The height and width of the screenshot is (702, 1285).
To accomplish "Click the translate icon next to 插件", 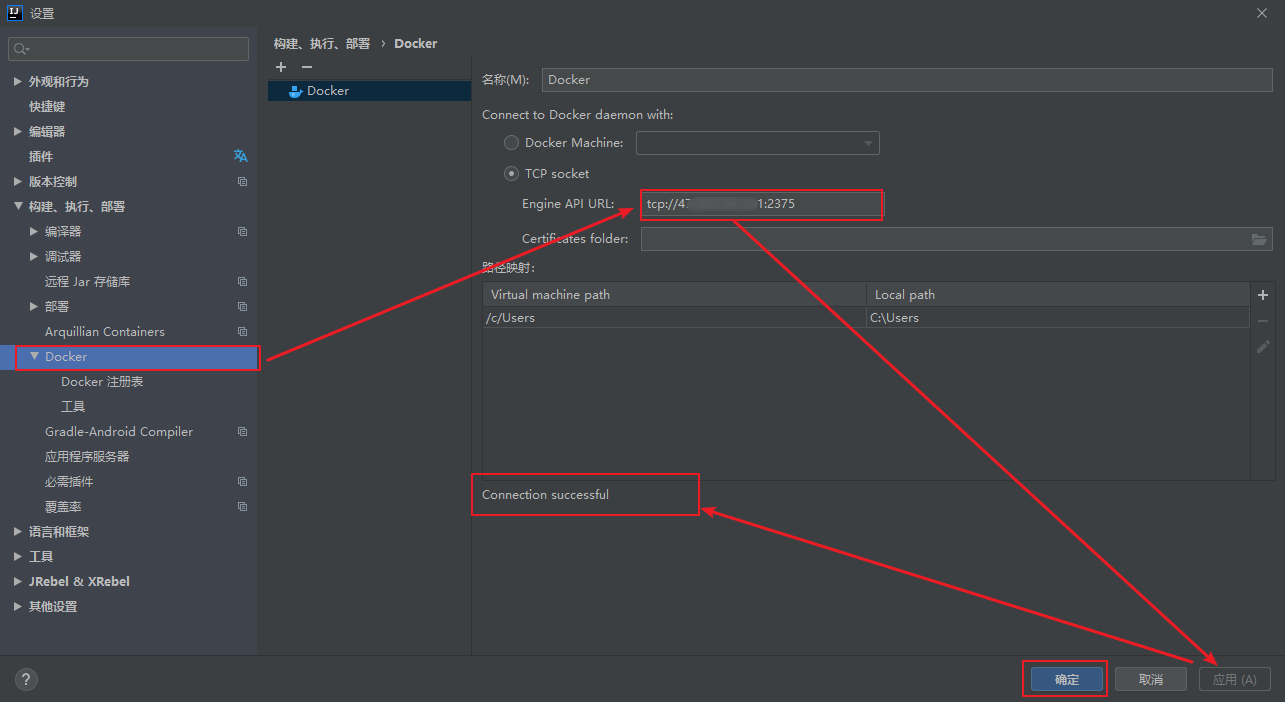I will pyautogui.click(x=240, y=156).
